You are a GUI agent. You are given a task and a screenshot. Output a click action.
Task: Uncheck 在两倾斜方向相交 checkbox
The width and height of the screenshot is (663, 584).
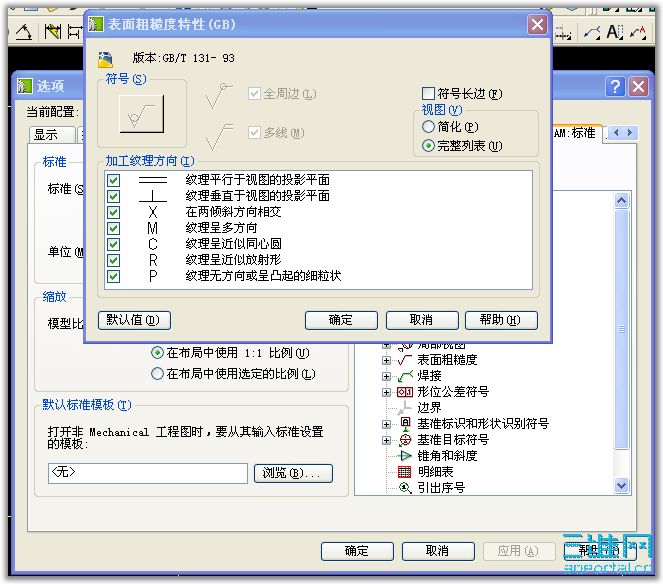113,212
